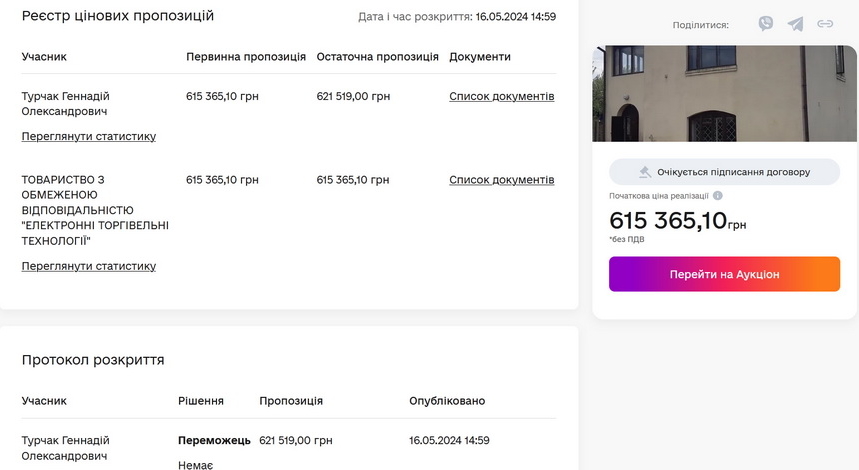Click the 'Реєстр цінових пропозицій' heading
Screen dimensions: 859x470
click(x=118, y=16)
